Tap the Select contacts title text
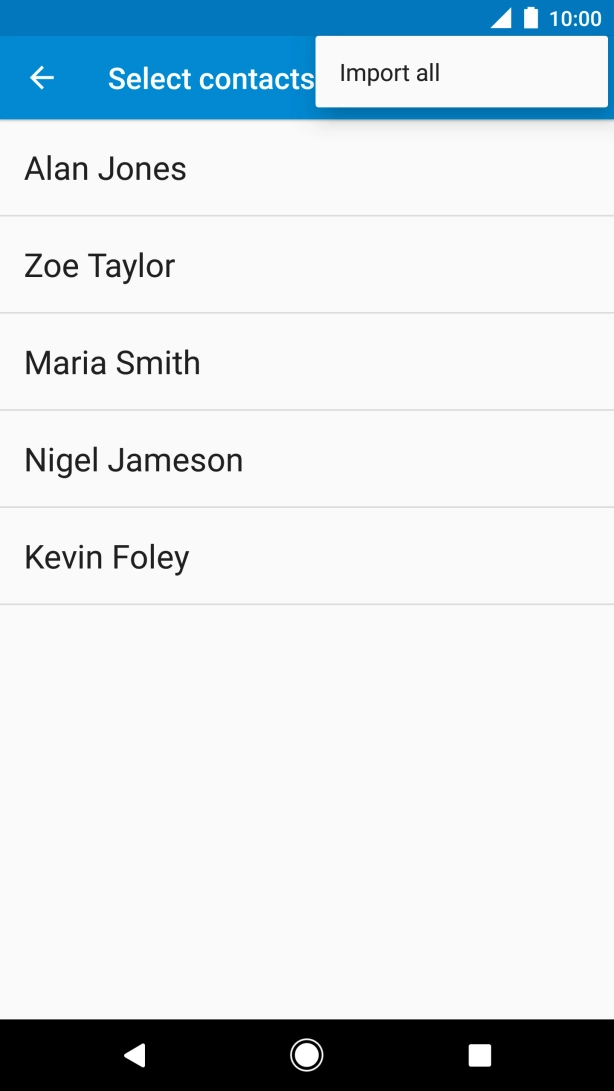This screenshot has width=614, height=1091. [210, 79]
